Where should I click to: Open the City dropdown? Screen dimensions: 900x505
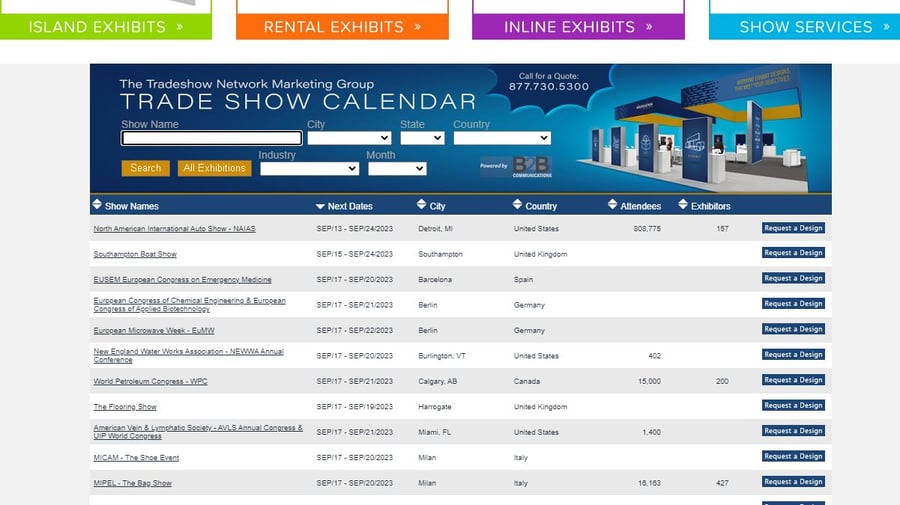click(349, 138)
